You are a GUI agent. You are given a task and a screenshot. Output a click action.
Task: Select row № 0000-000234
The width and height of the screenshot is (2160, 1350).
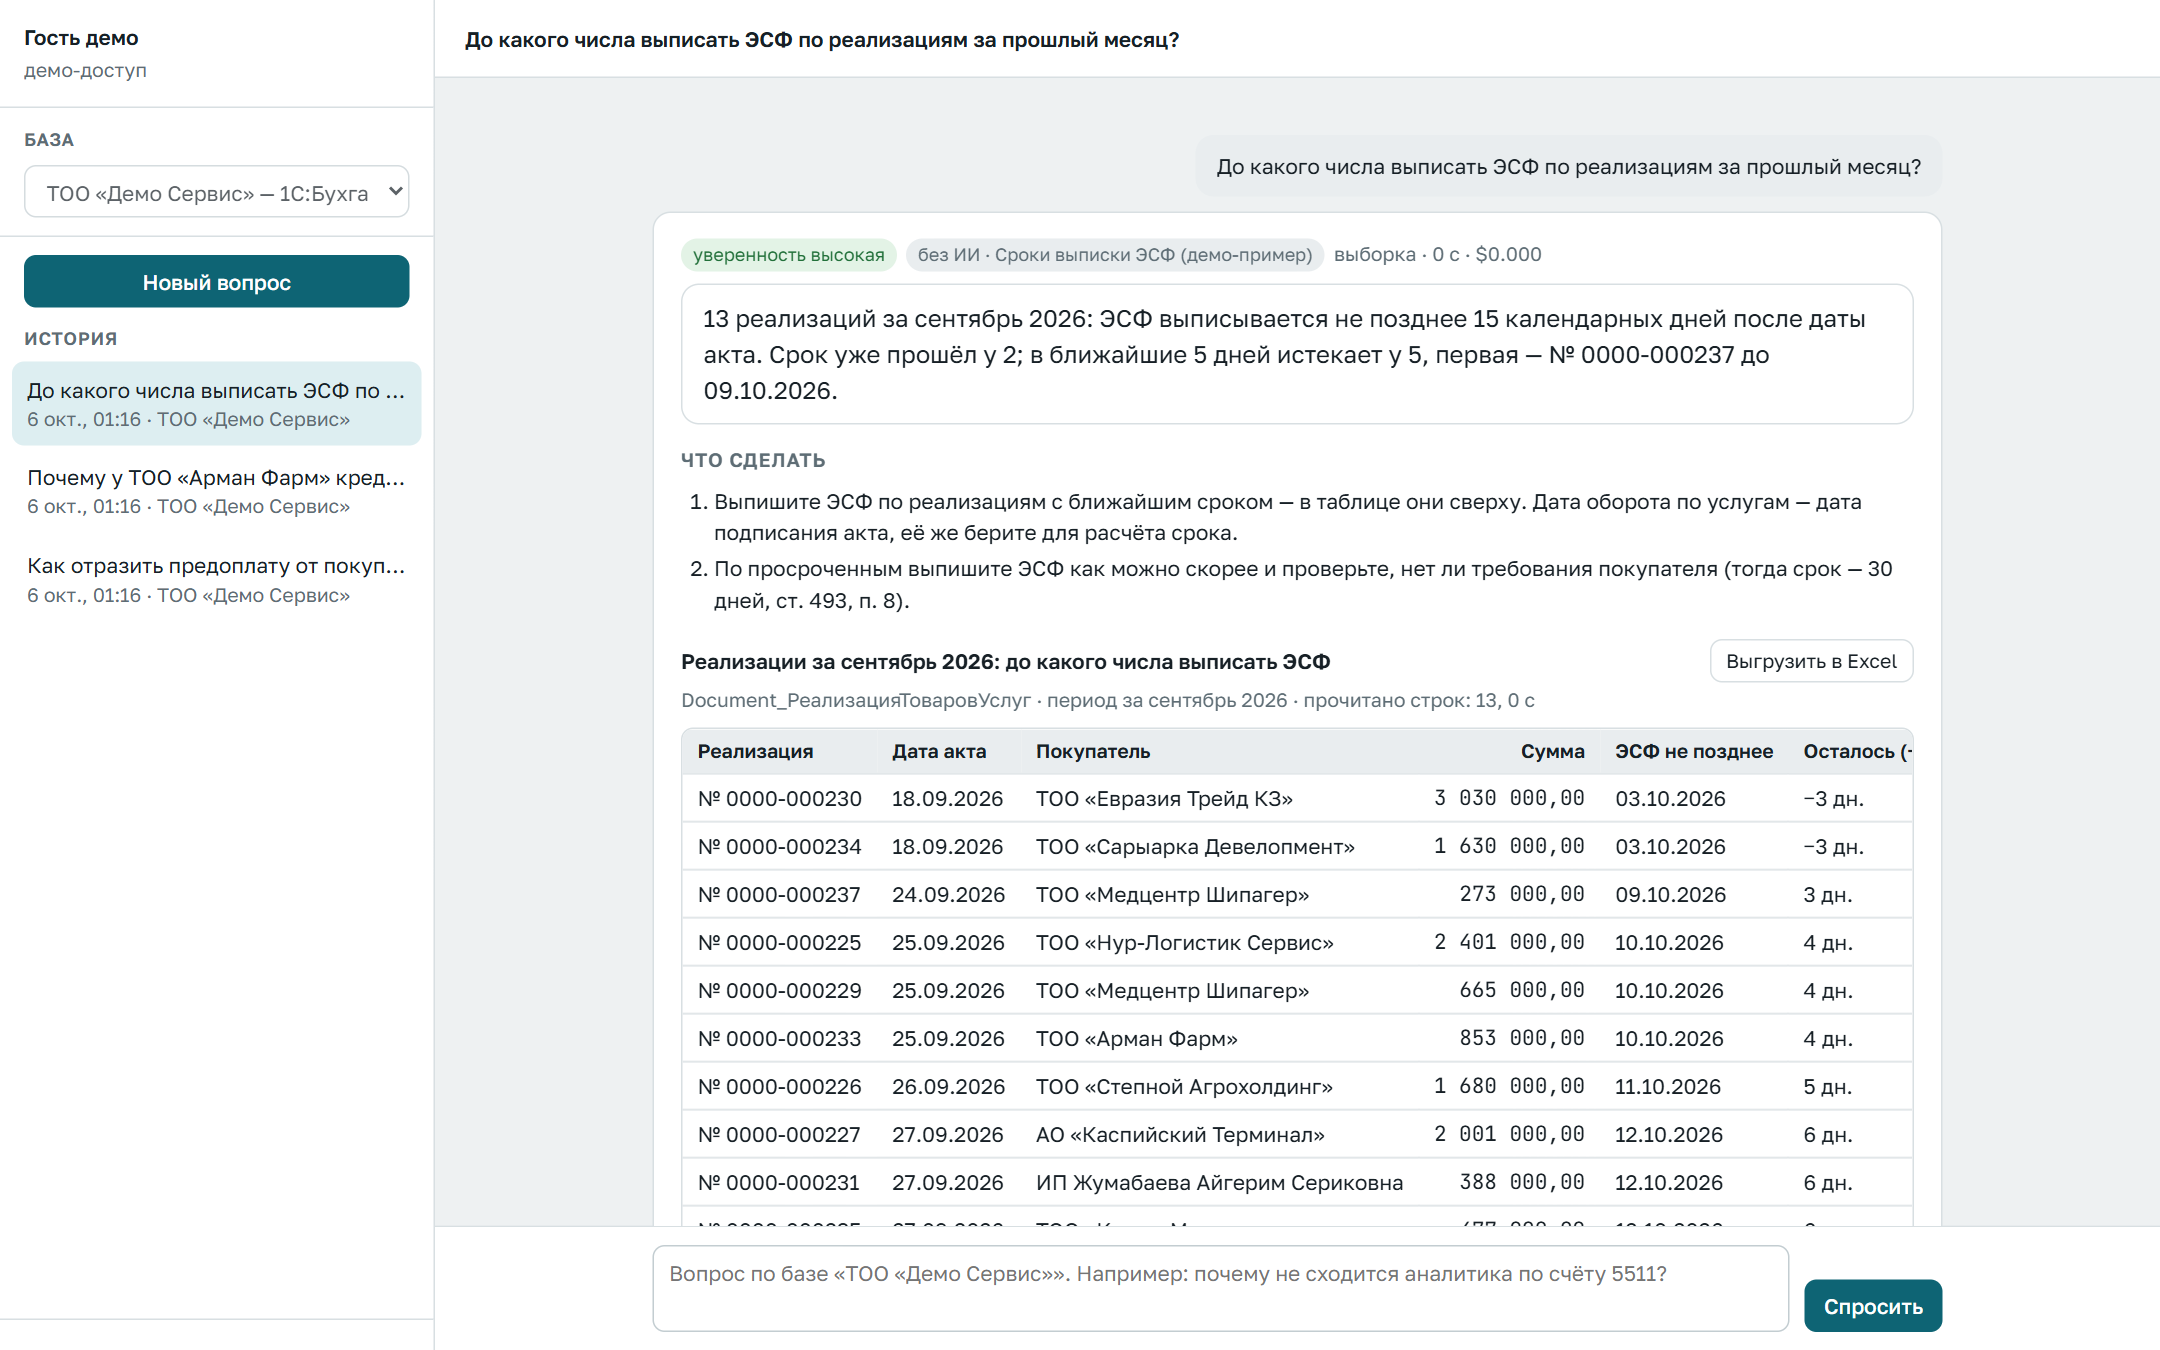point(1297,847)
